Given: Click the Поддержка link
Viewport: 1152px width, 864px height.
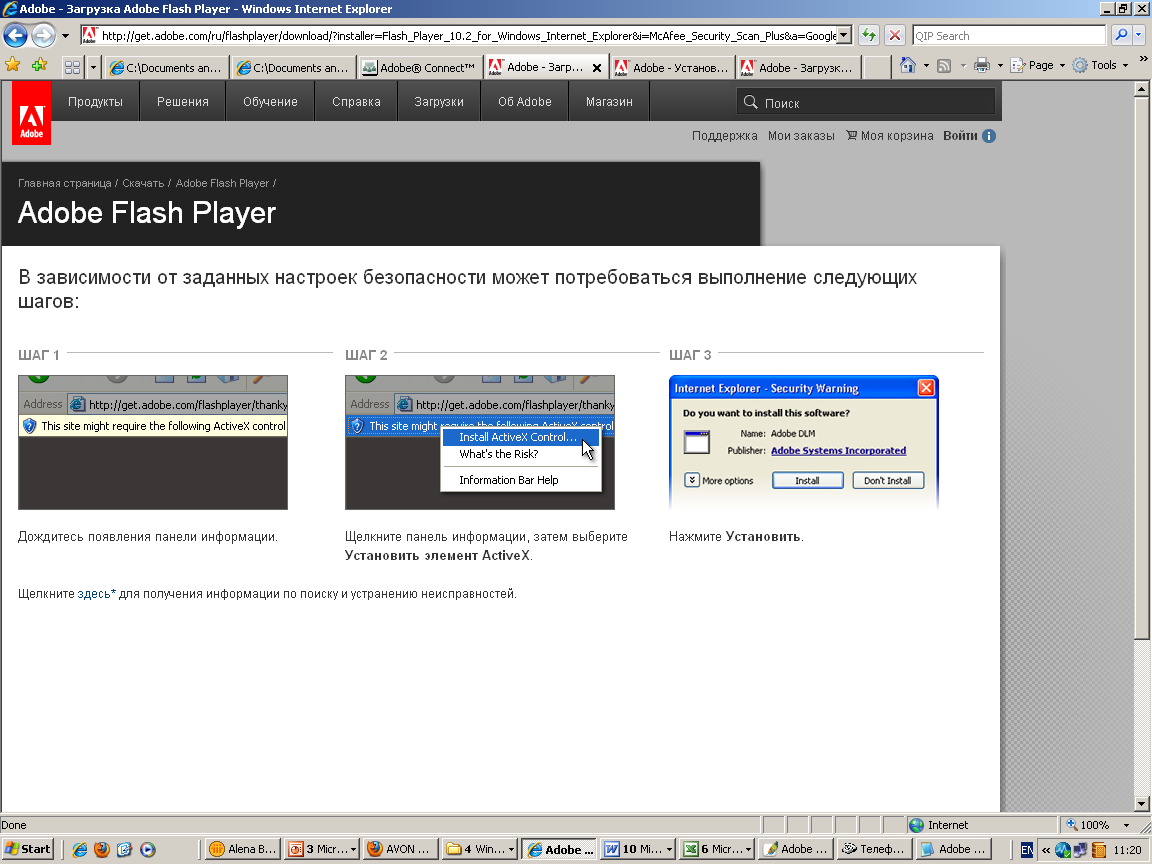Looking at the screenshot, I should [724, 135].
